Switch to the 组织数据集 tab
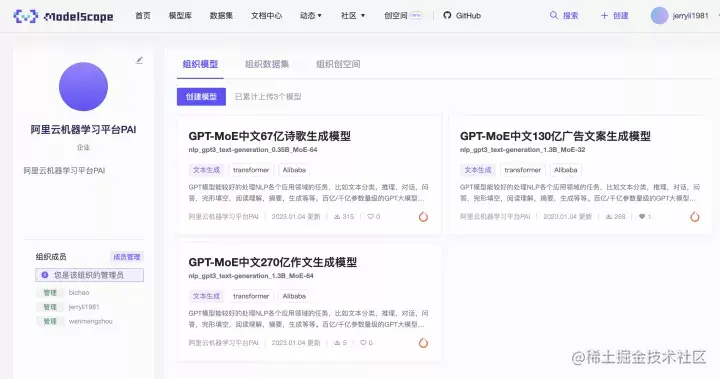 coord(267,64)
